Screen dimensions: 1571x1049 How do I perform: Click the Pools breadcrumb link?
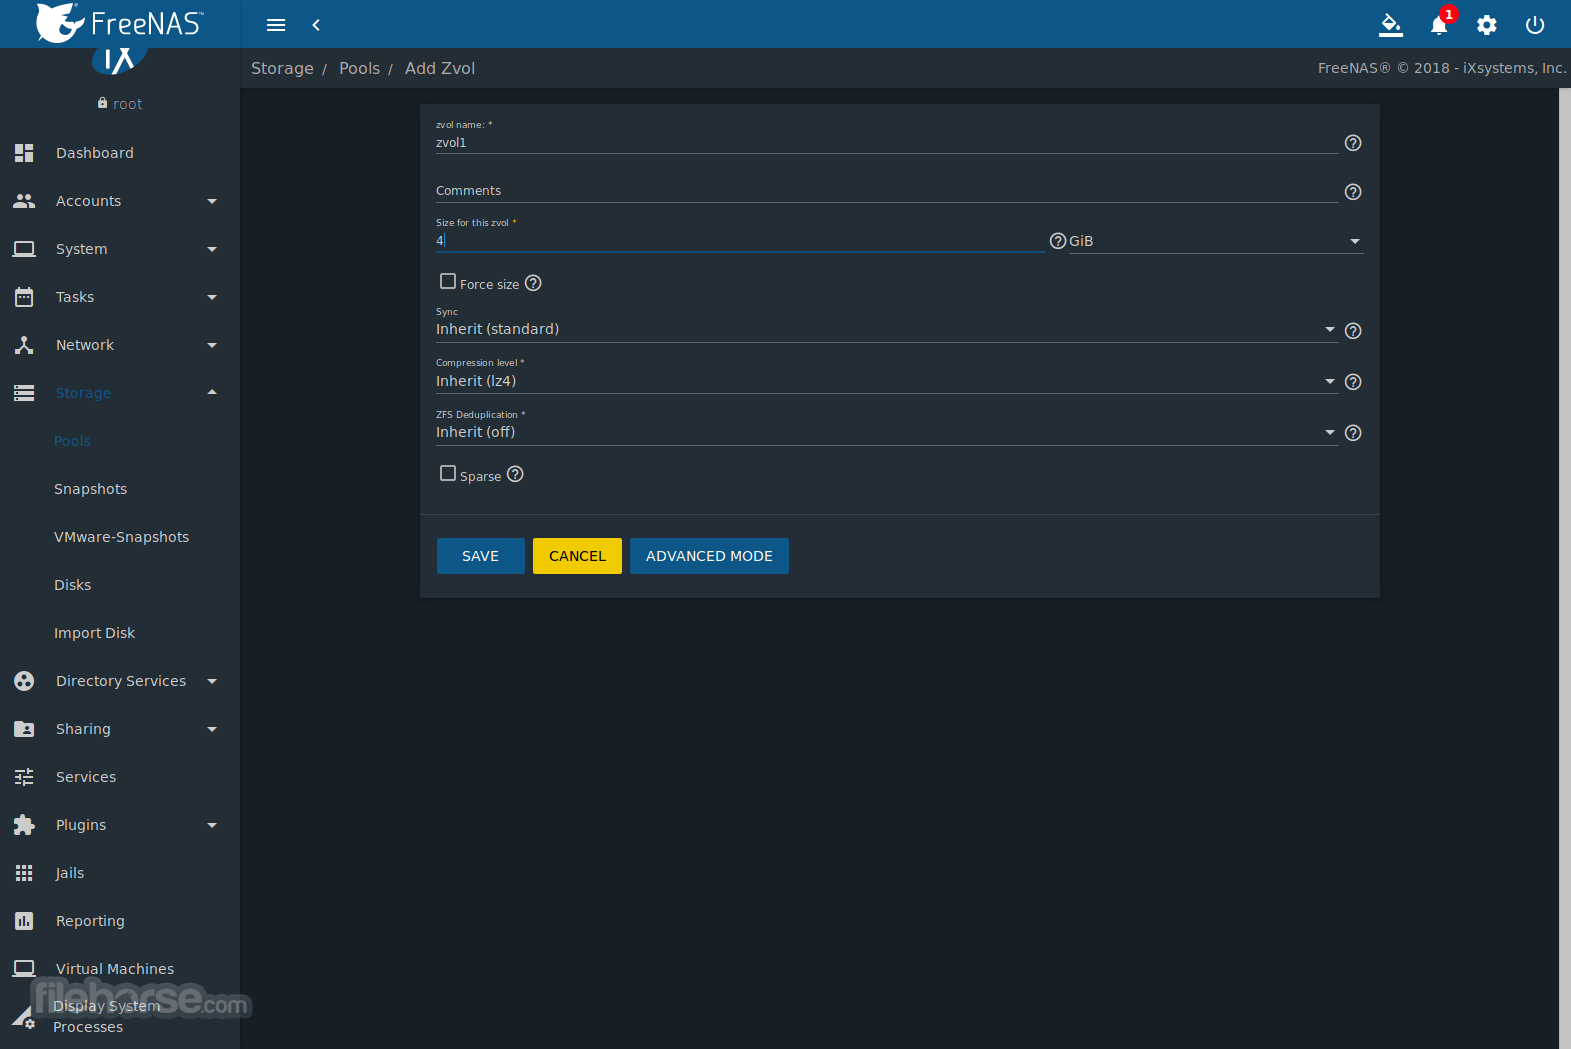click(360, 68)
